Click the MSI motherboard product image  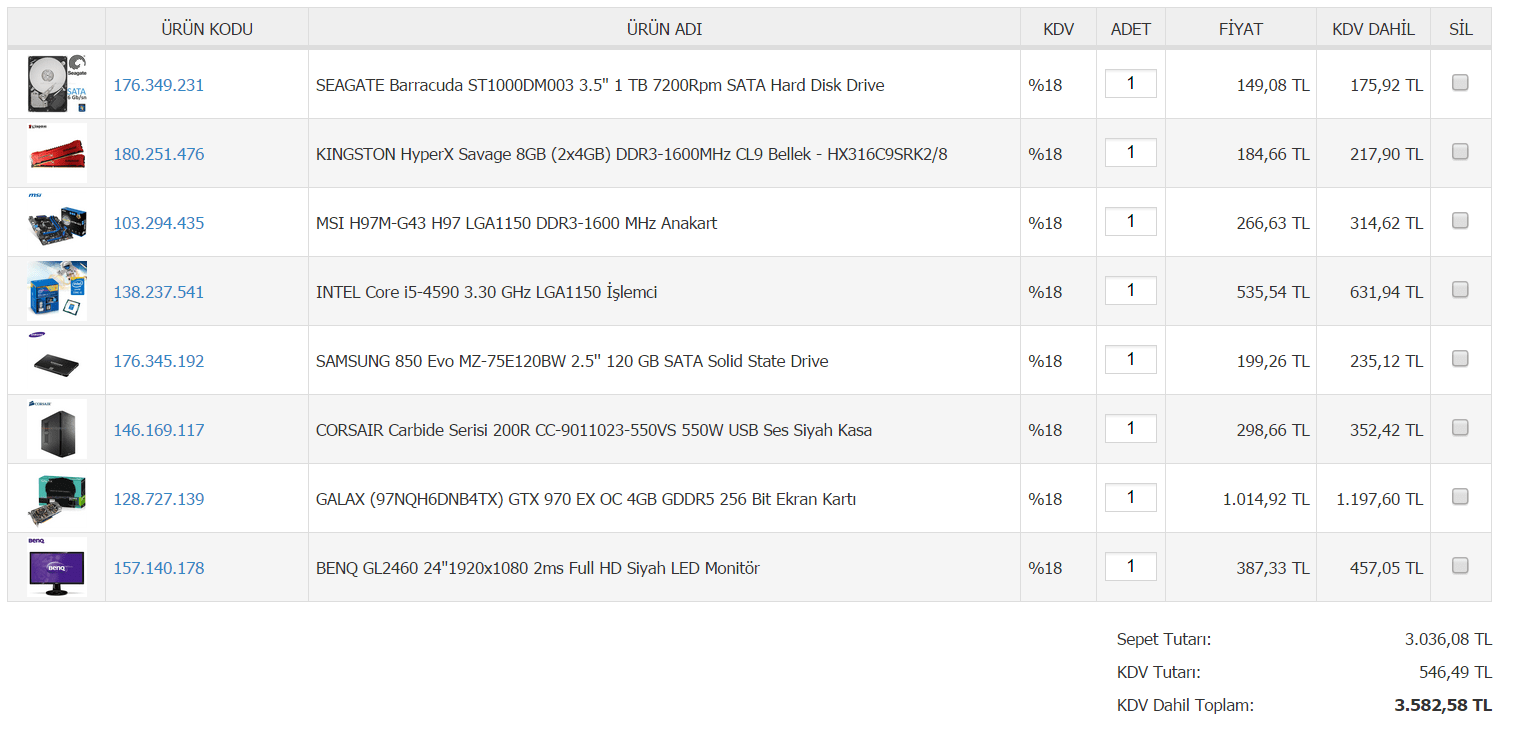(57, 222)
